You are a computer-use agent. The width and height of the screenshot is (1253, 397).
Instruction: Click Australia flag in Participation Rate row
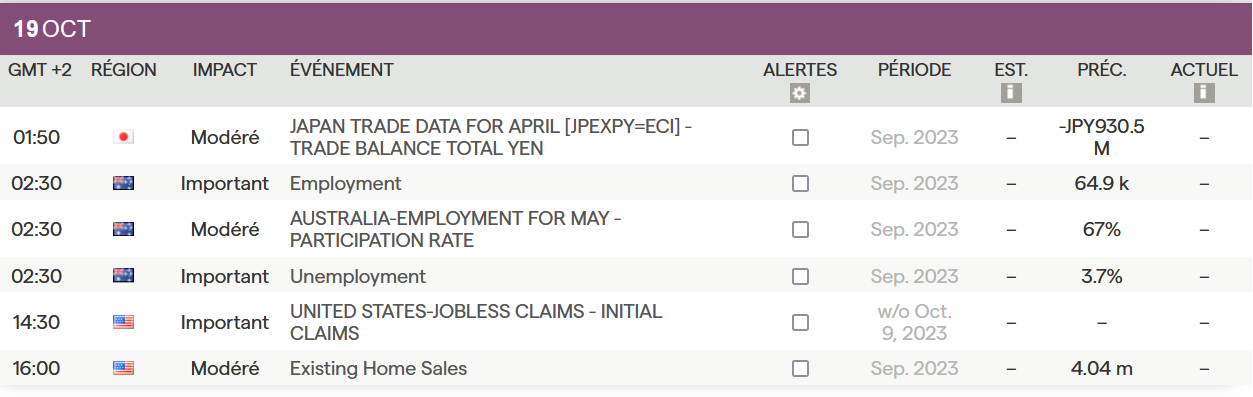[124, 229]
